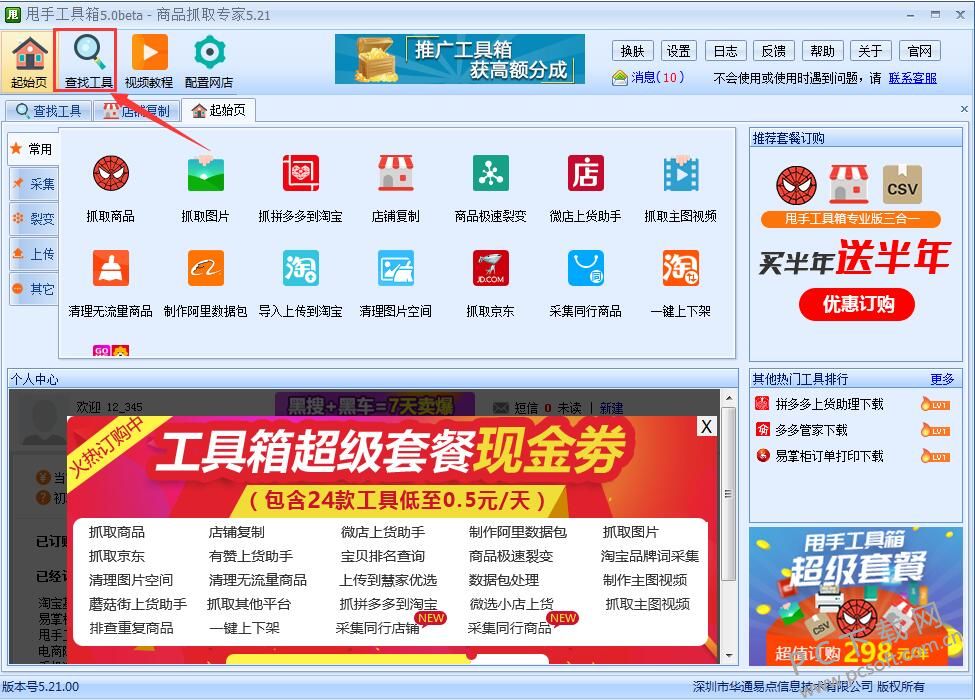The height and width of the screenshot is (700, 975).
Task: Click 蘑菇街上货助手 in the popup list
Action: click(x=137, y=604)
